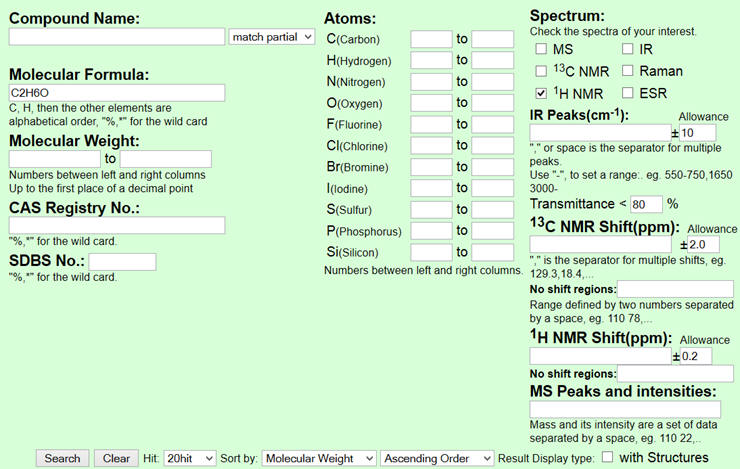Open the match partial dropdown
Image resolution: width=740 pixels, height=469 pixels.
click(x=272, y=37)
